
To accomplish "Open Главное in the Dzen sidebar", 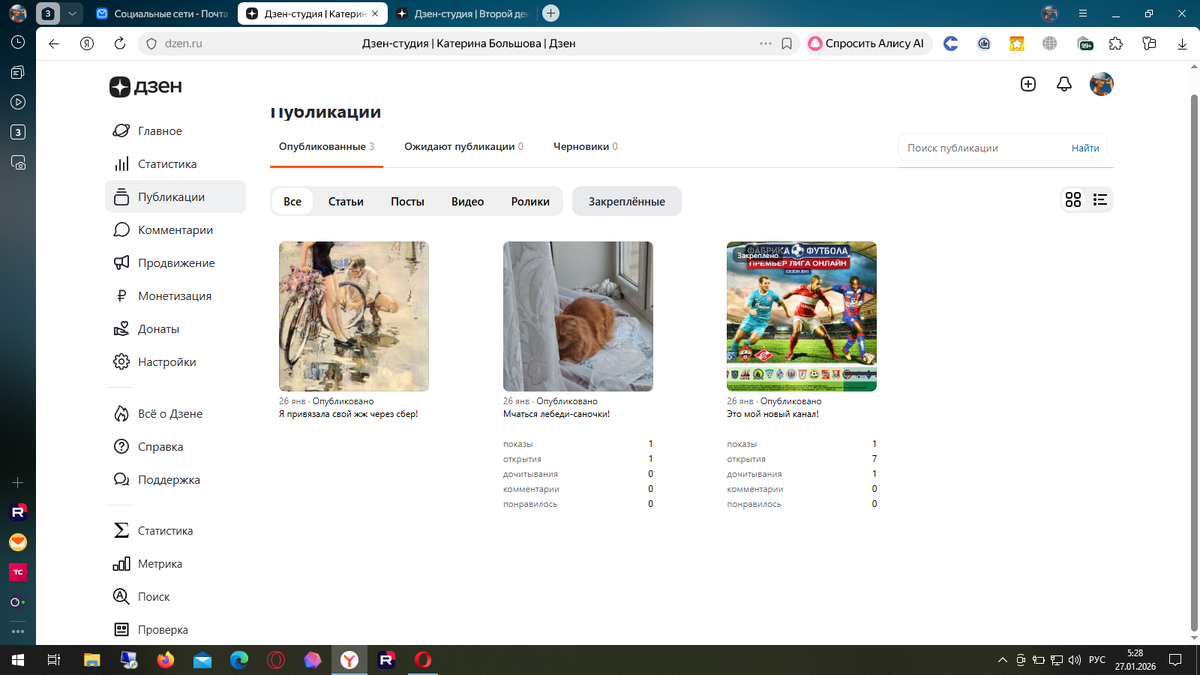I will [160, 131].
